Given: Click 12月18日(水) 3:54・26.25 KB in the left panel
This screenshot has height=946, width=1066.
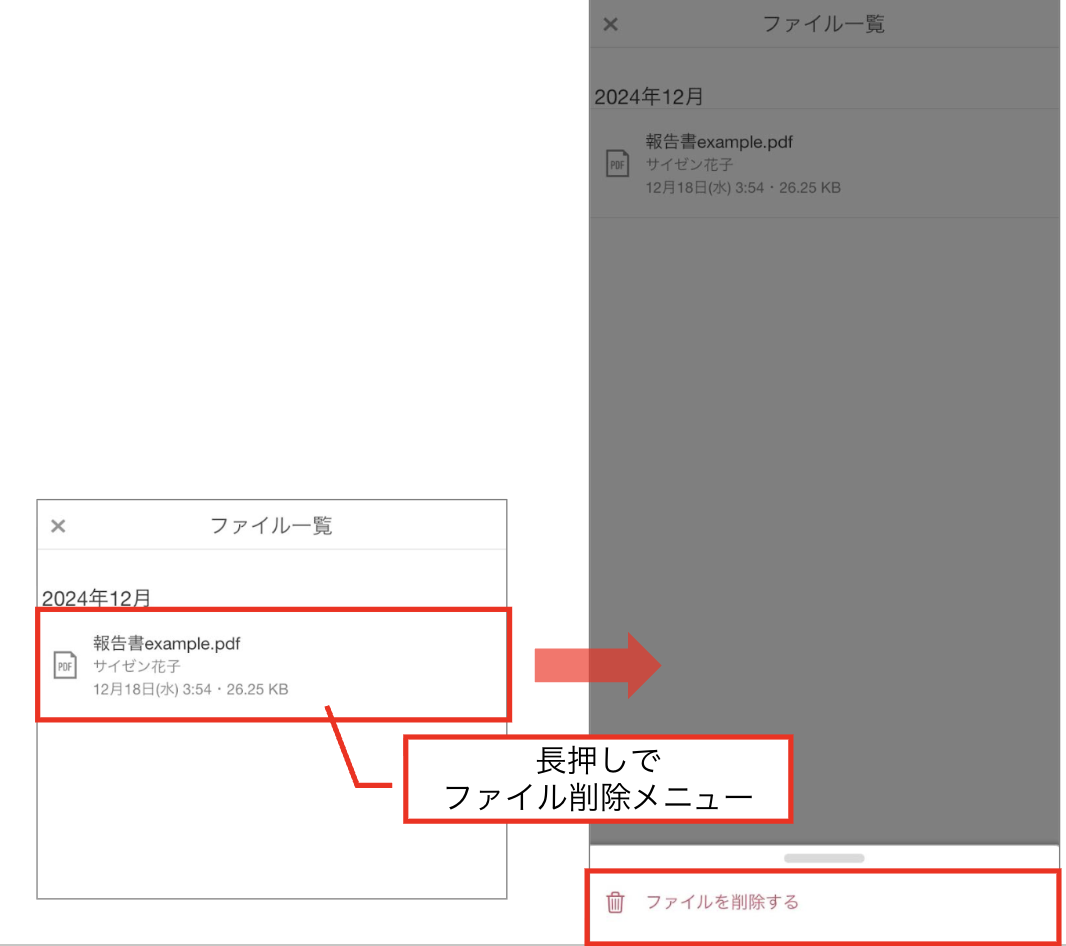Looking at the screenshot, I should (190, 690).
